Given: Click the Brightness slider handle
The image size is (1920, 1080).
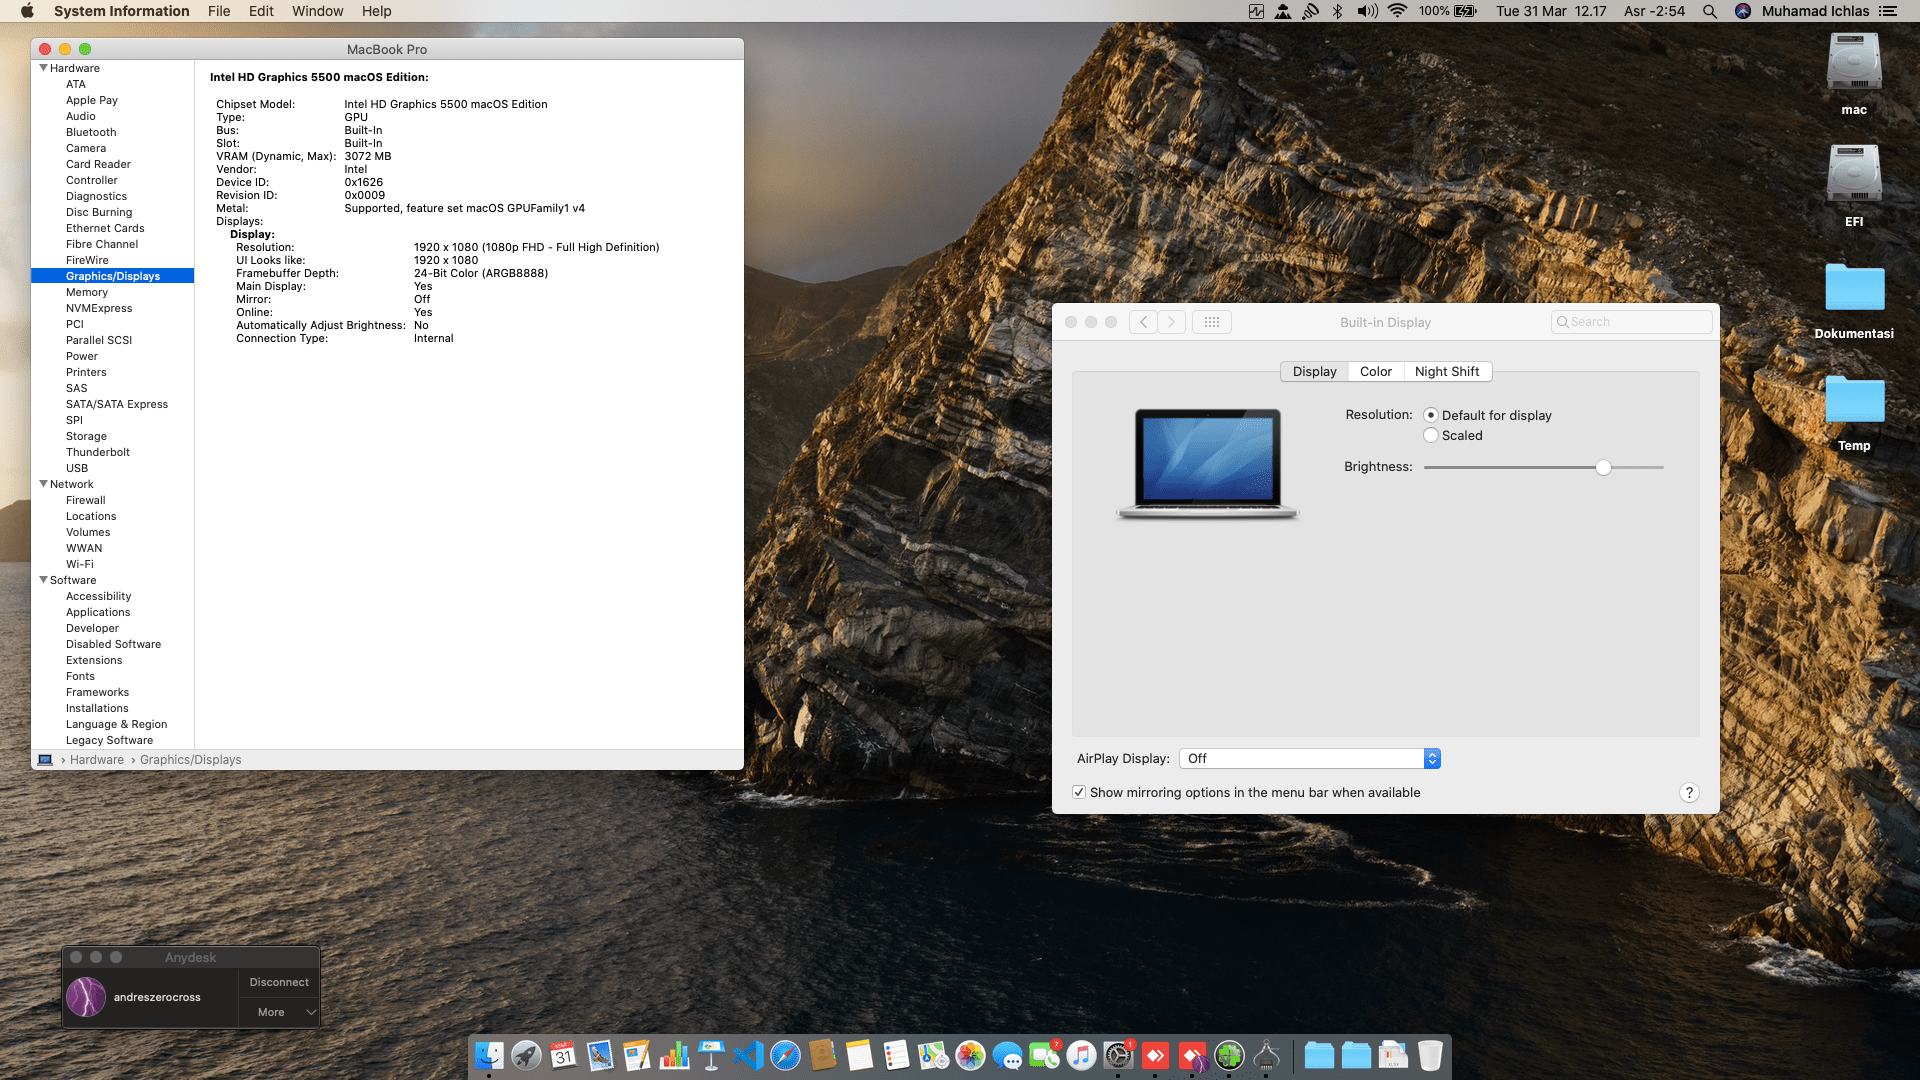Looking at the screenshot, I should coord(1603,468).
